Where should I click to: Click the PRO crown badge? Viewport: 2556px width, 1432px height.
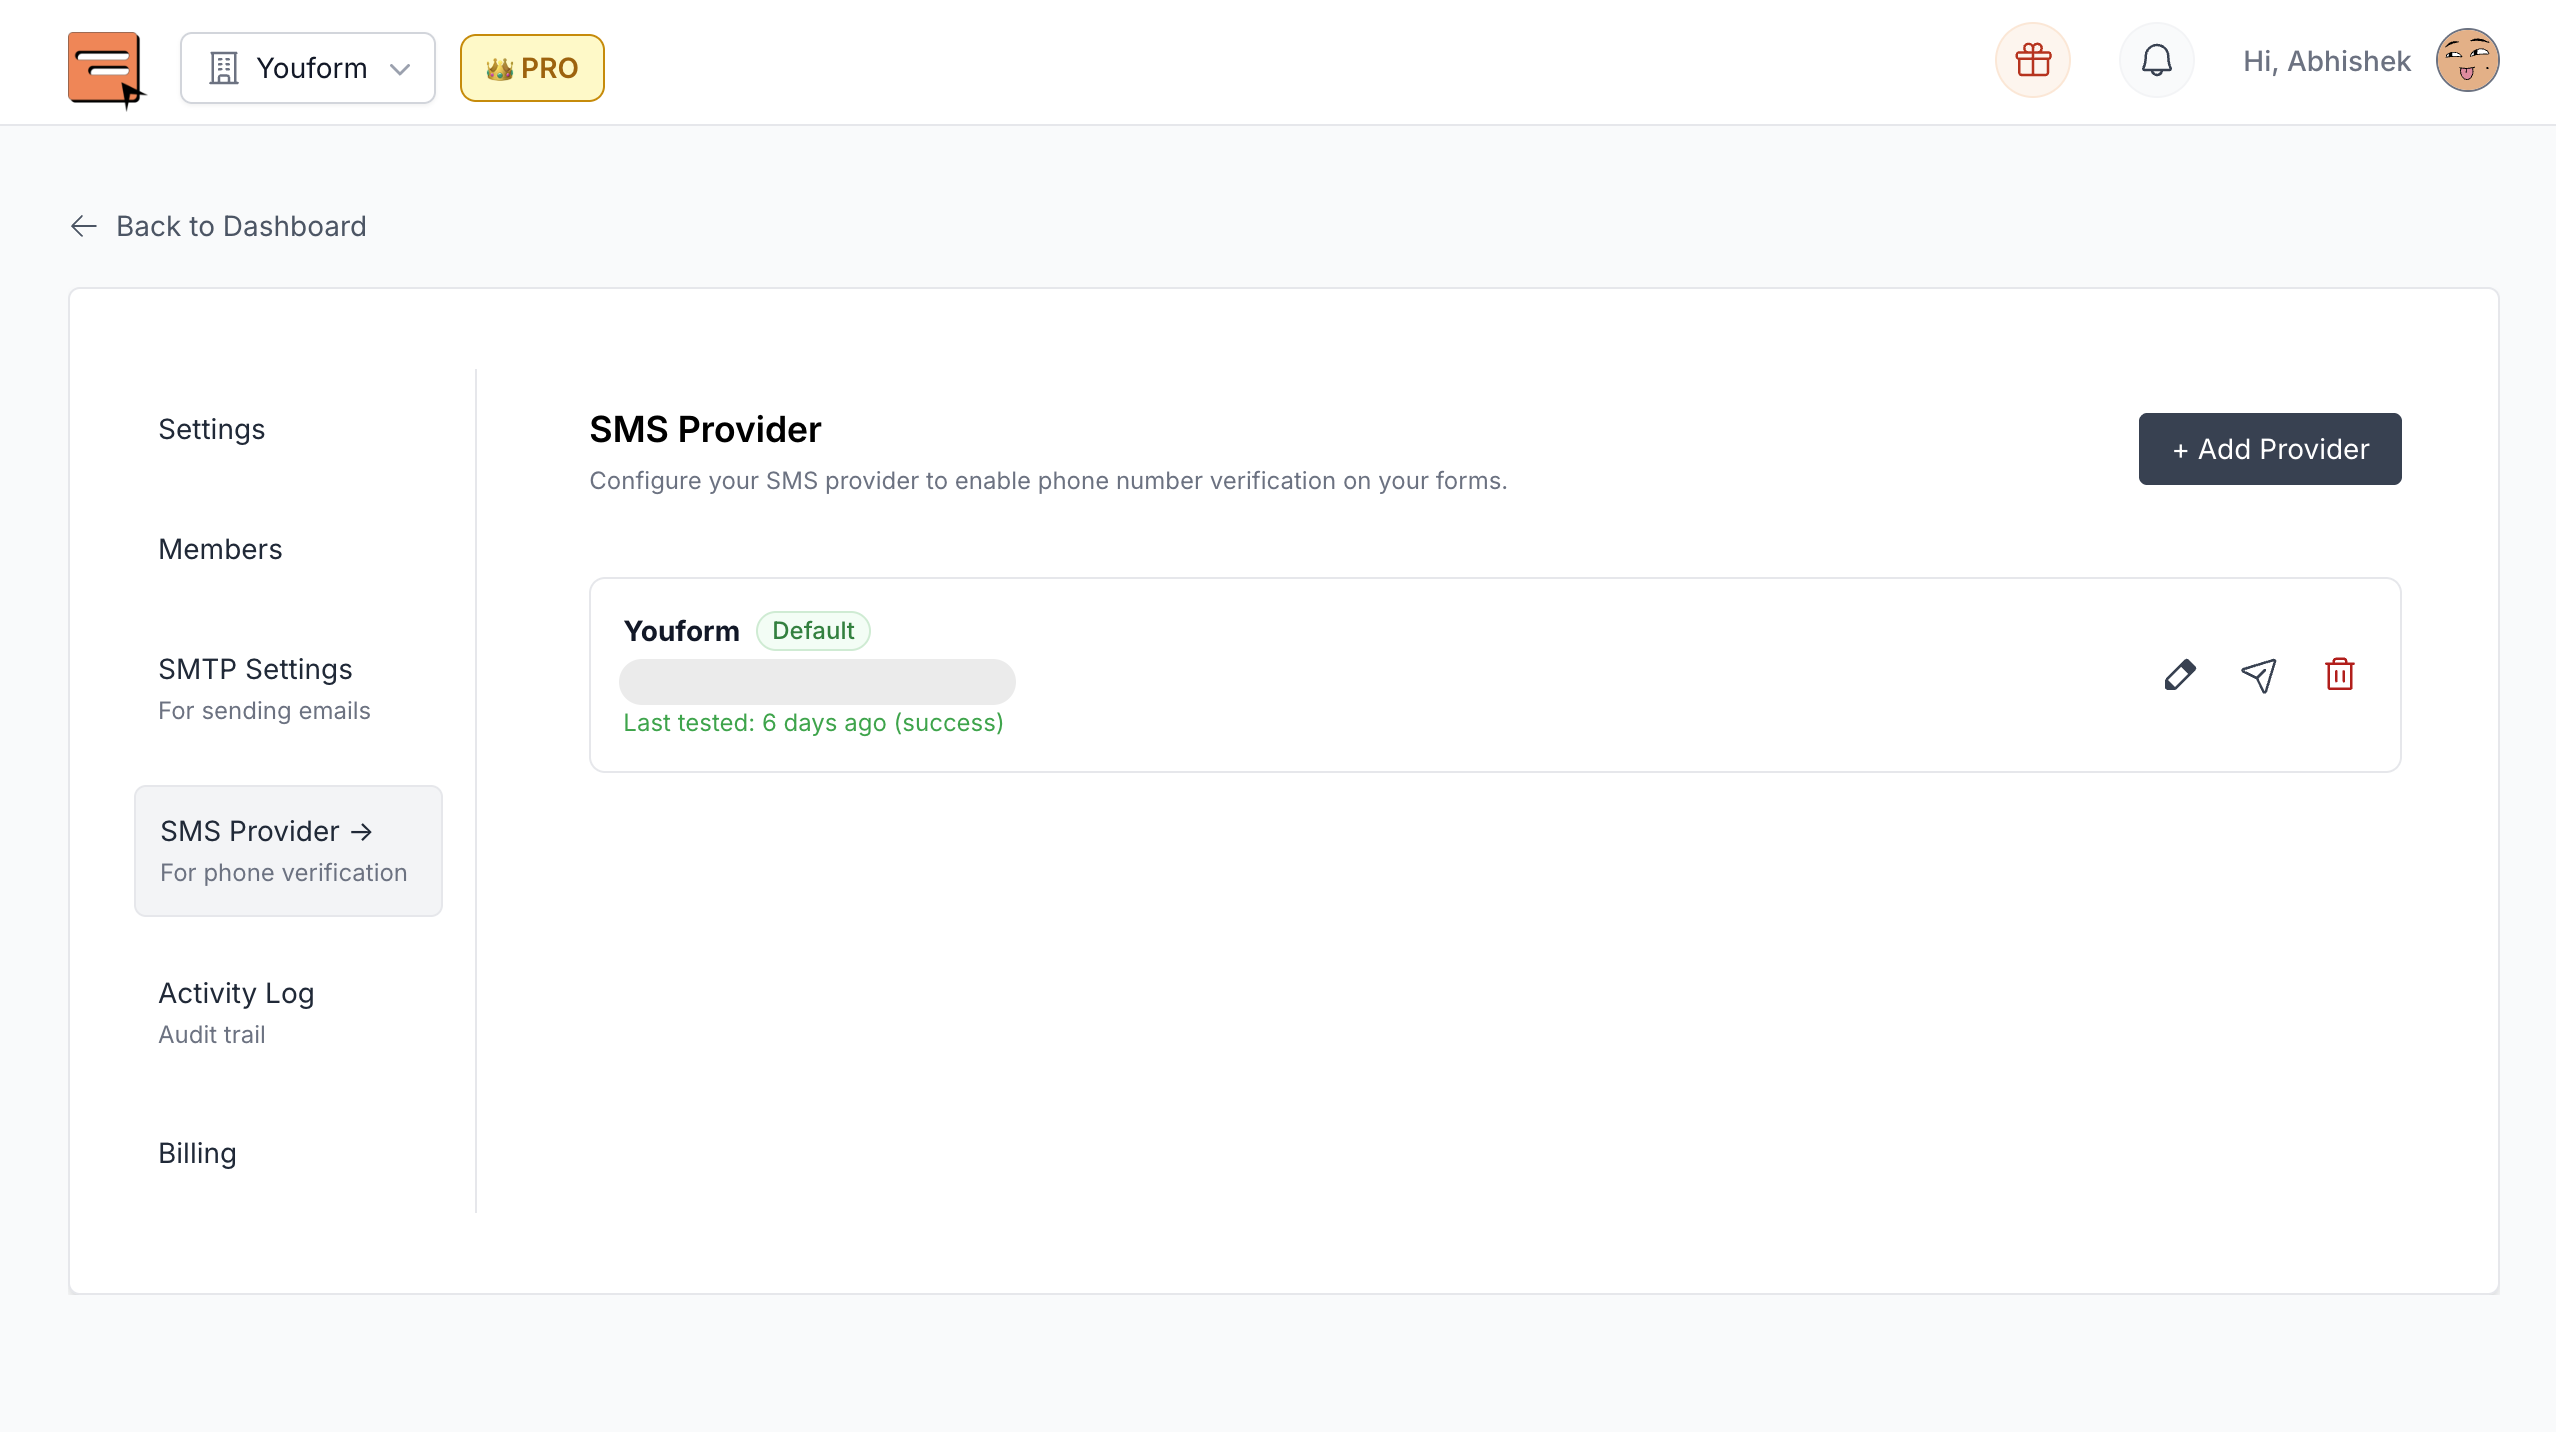(532, 68)
